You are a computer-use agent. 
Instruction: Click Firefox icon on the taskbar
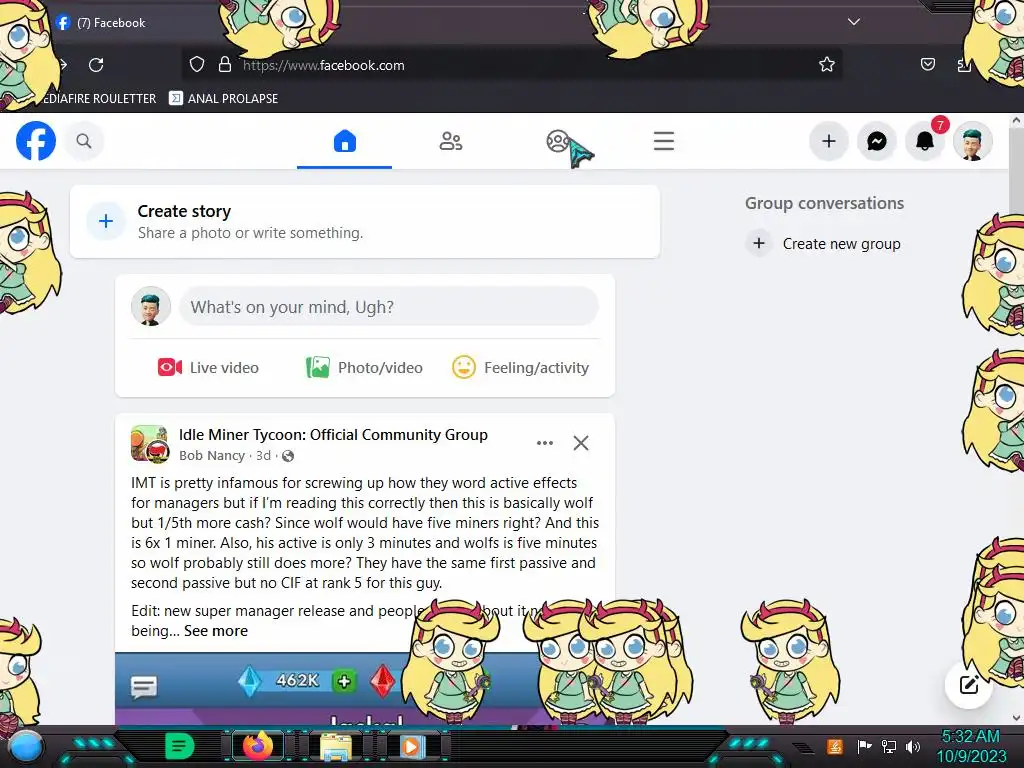click(x=258, y=746)
